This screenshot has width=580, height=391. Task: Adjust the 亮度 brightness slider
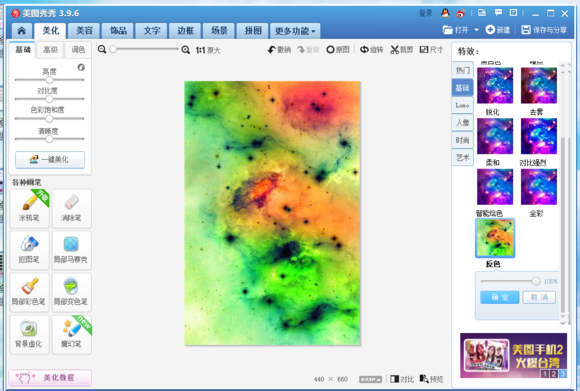(50, 80)
